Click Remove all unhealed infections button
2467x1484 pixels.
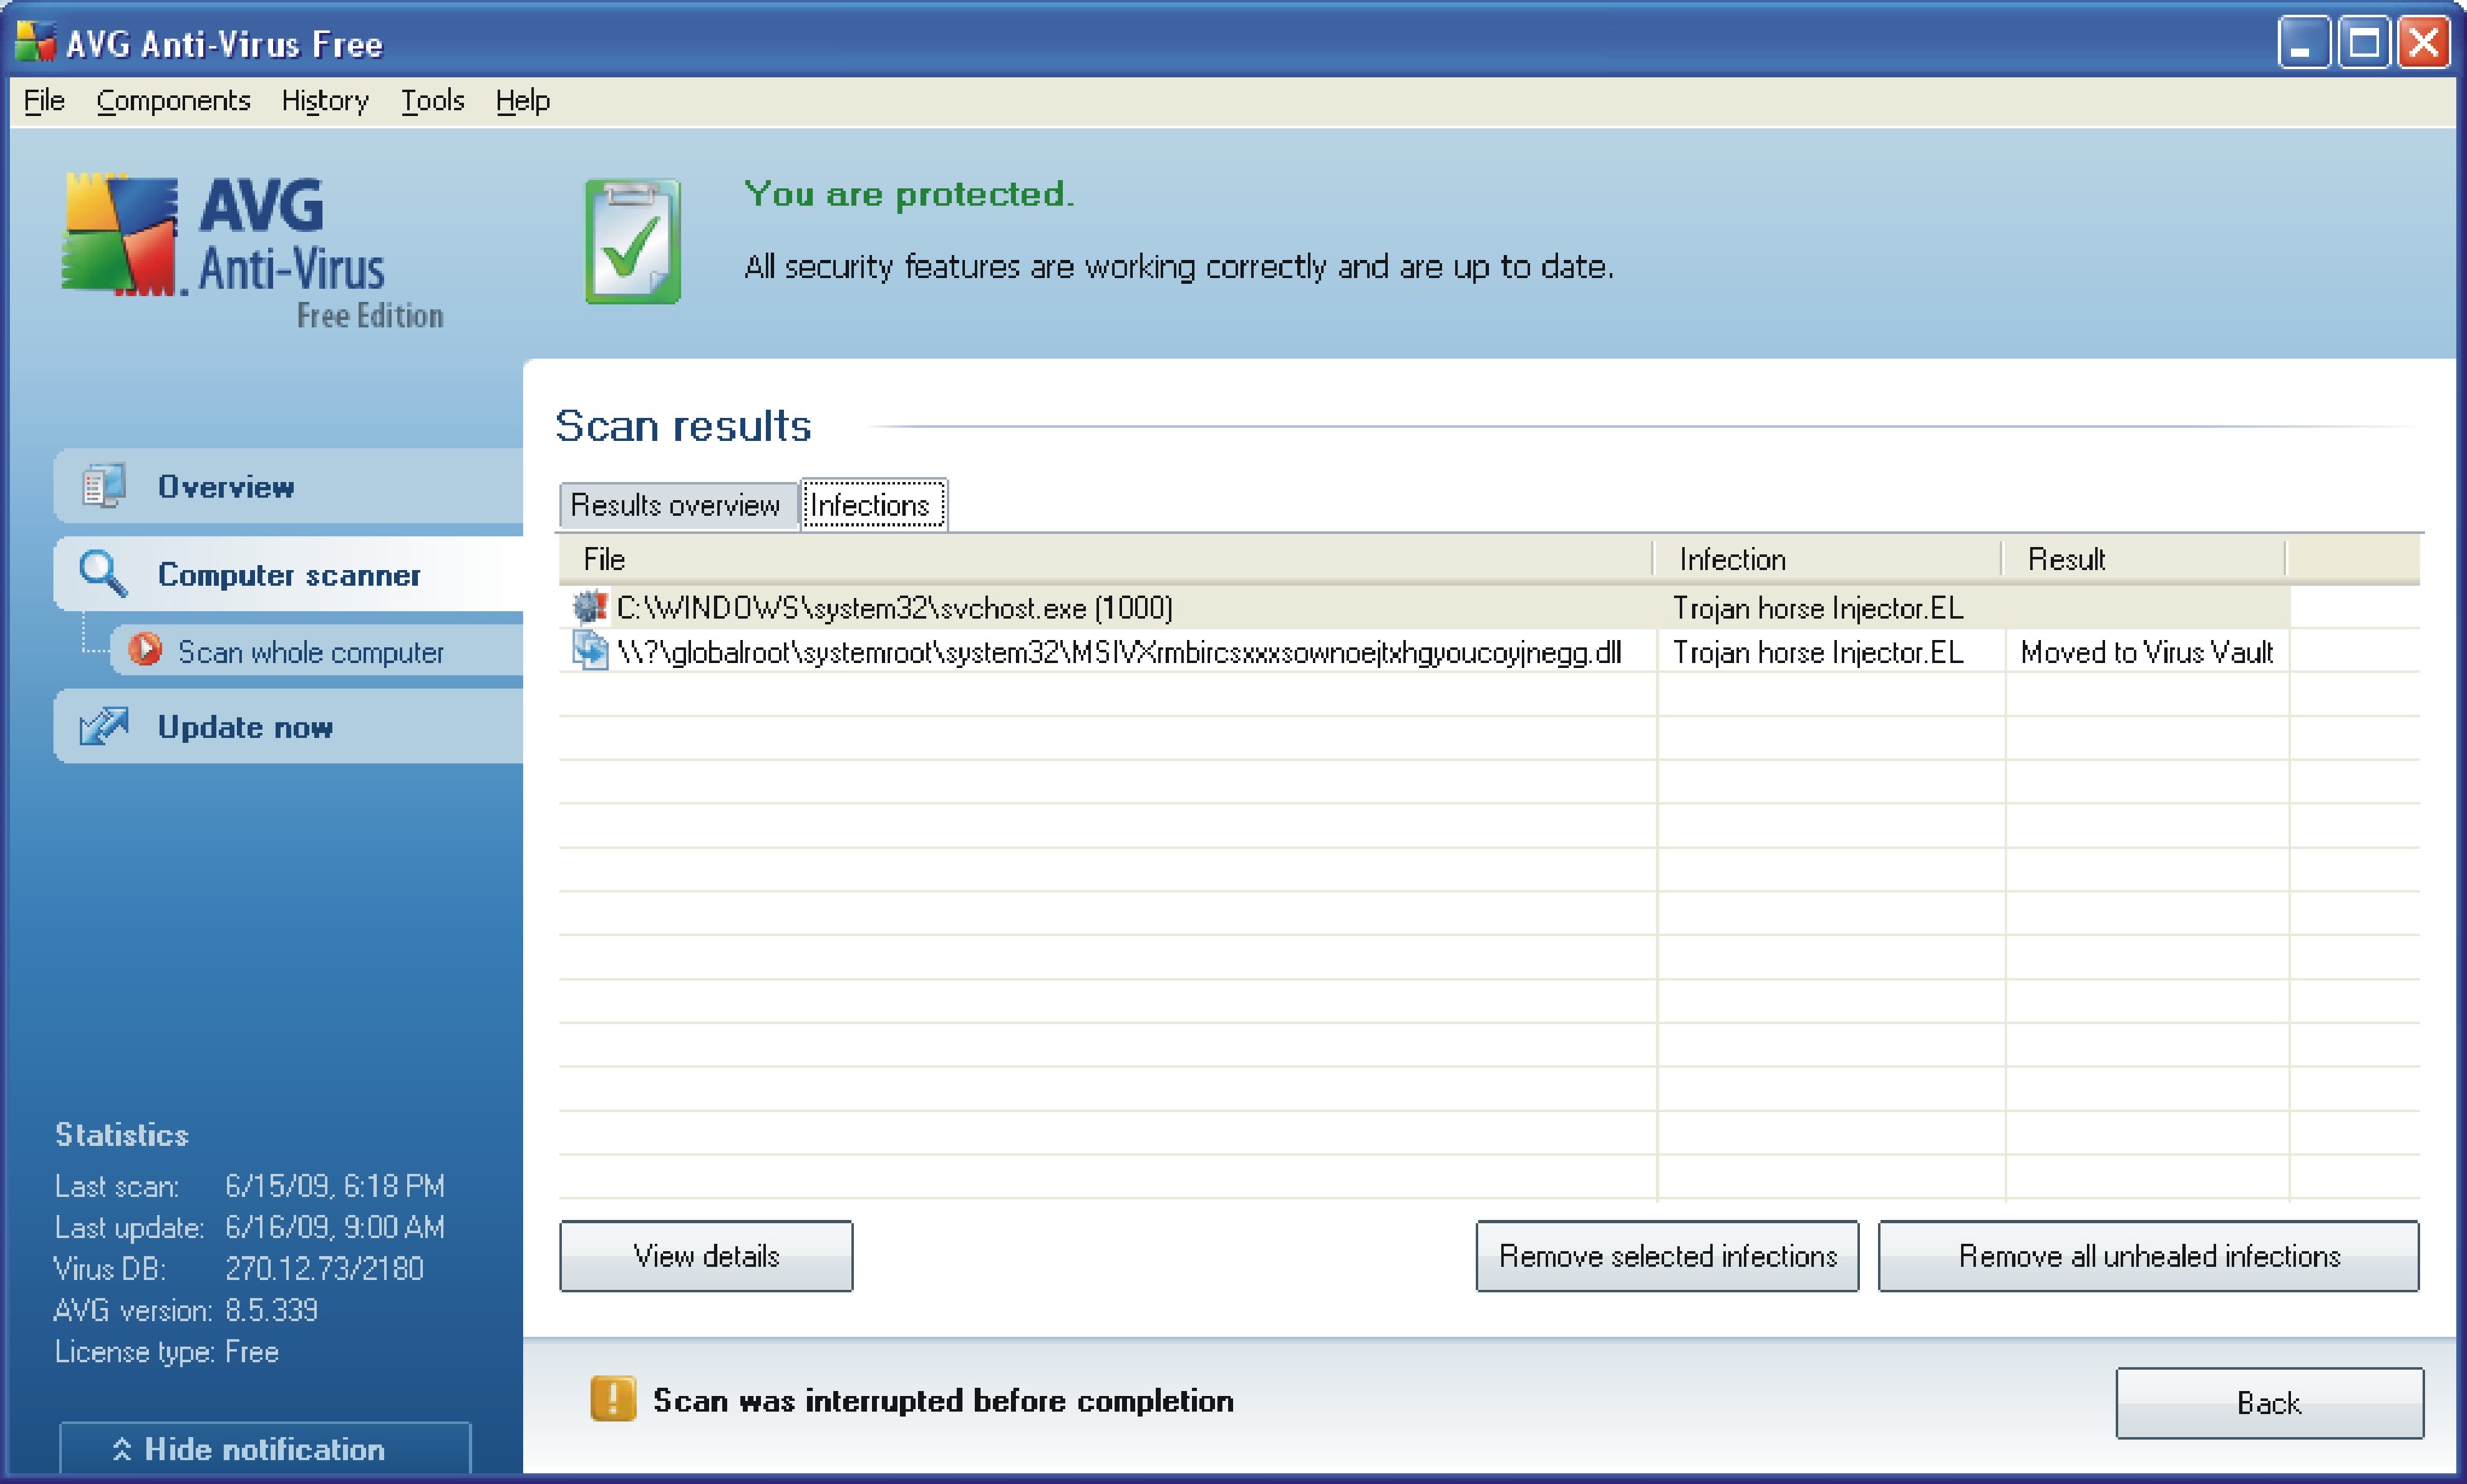2148,1256
